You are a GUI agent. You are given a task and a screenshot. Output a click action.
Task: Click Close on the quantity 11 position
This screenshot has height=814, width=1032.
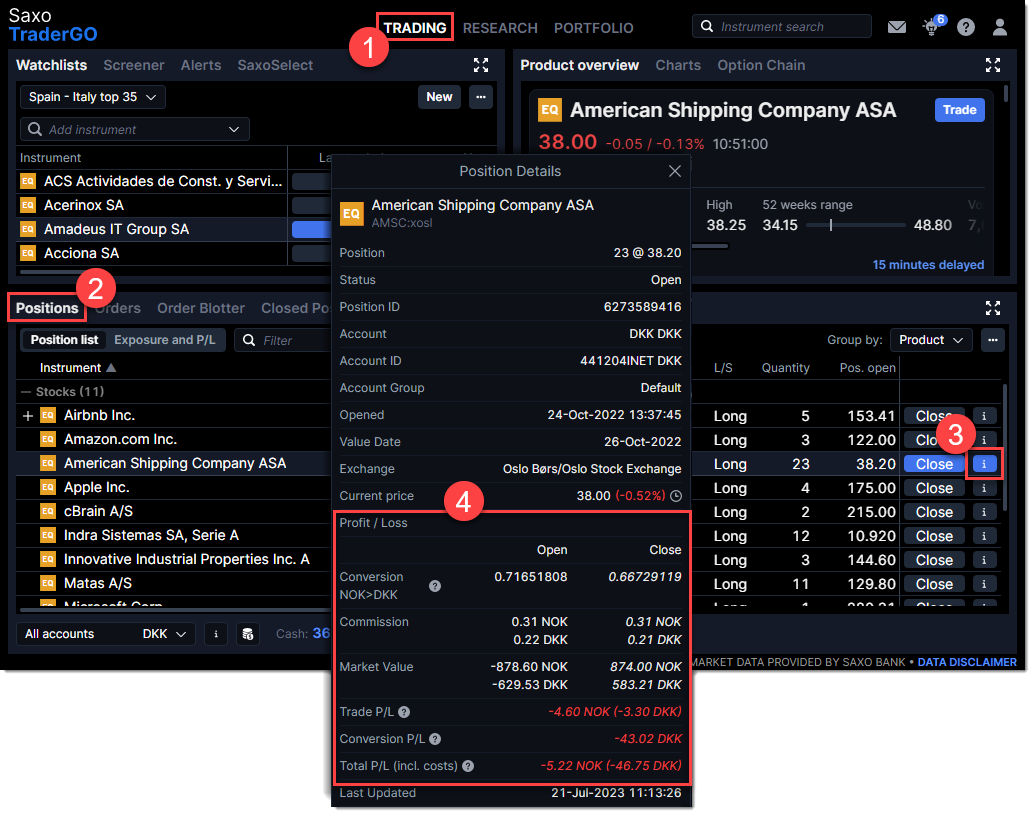934,584
